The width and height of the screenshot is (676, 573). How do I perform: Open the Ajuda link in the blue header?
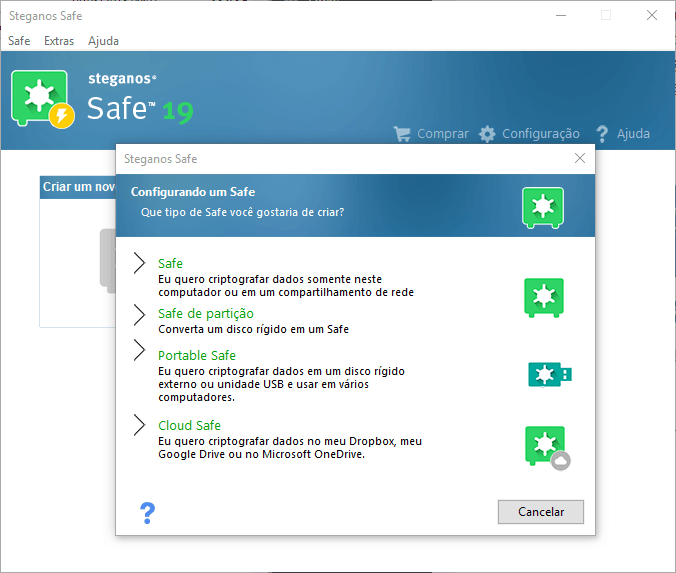pos(633,134)
